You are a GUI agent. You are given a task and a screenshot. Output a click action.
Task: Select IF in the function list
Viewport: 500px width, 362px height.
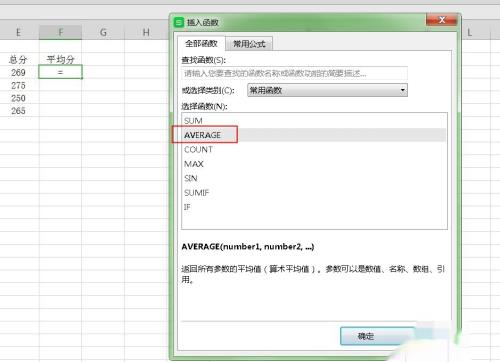314,207
